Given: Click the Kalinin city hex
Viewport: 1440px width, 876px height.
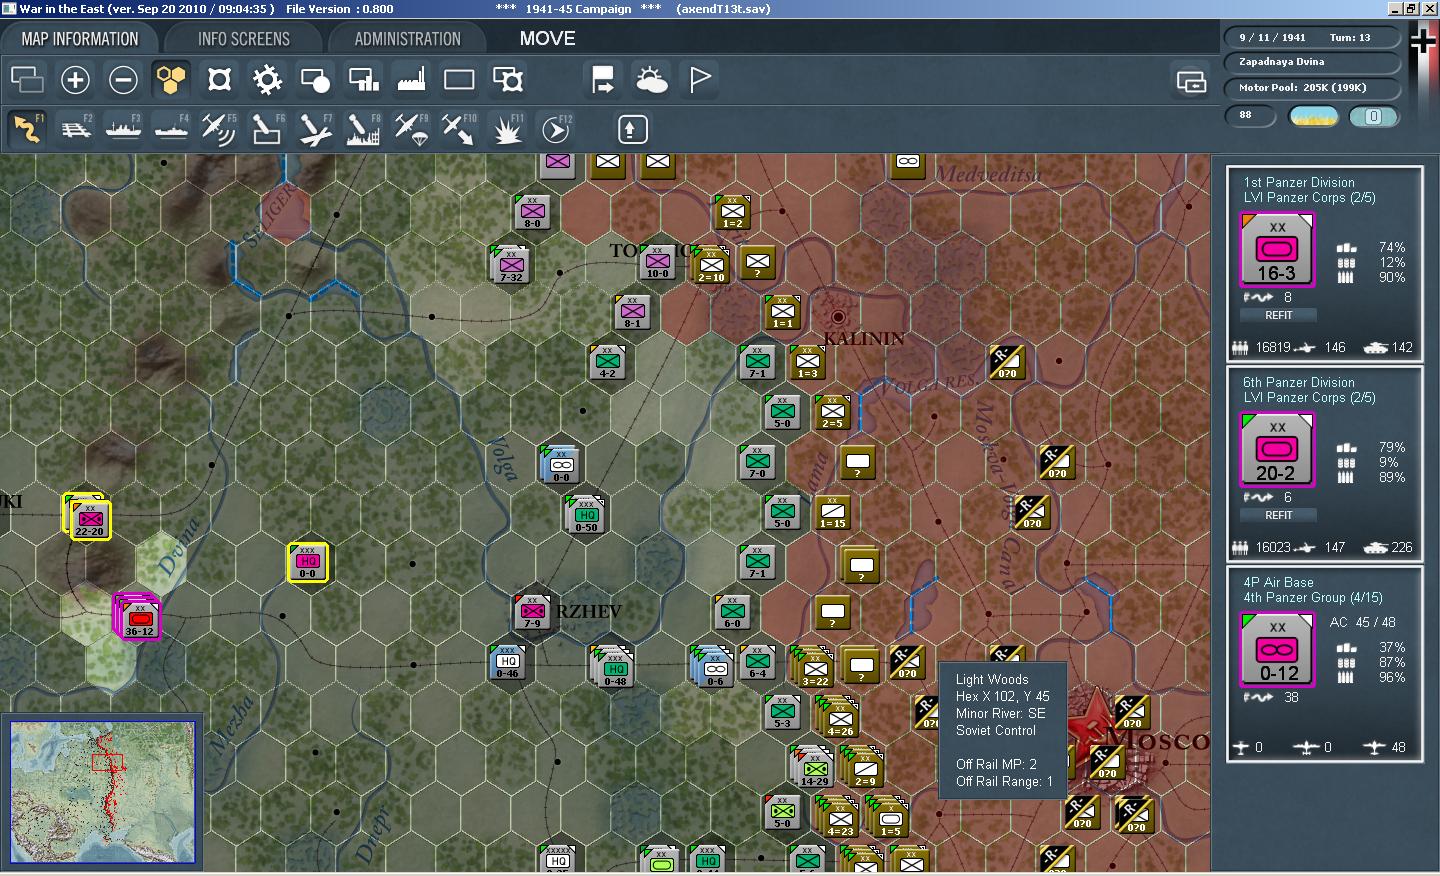Looking at the screenshot, I should pos(838,316).
